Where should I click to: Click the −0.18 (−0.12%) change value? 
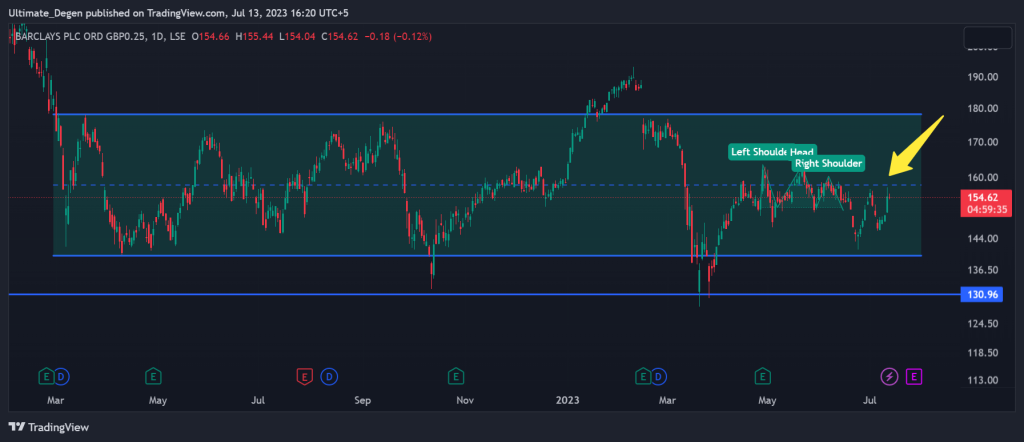pyautogui.click(x=399, y=37)
